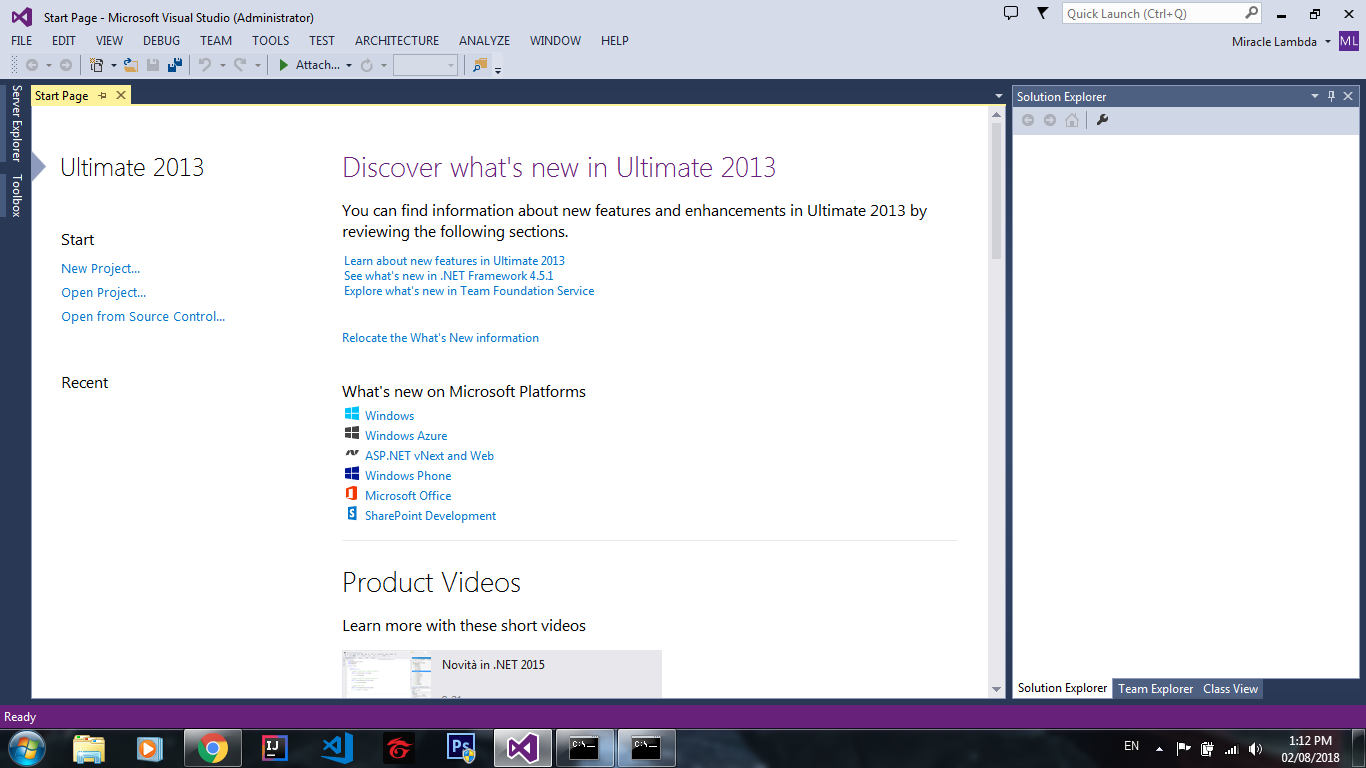Image resolution: width=1366 pixels, height=768 pixels.
Task: Click the Solution Explorer Home icon
Action: tap(1072, 120)
